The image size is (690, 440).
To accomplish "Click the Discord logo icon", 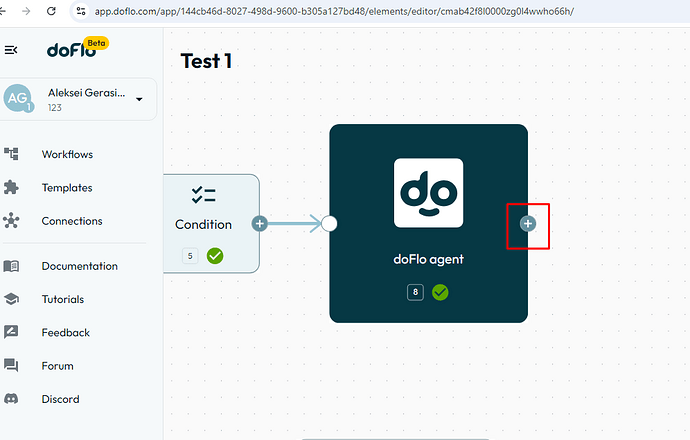I will pyautogui.click(x=11, y=399).
